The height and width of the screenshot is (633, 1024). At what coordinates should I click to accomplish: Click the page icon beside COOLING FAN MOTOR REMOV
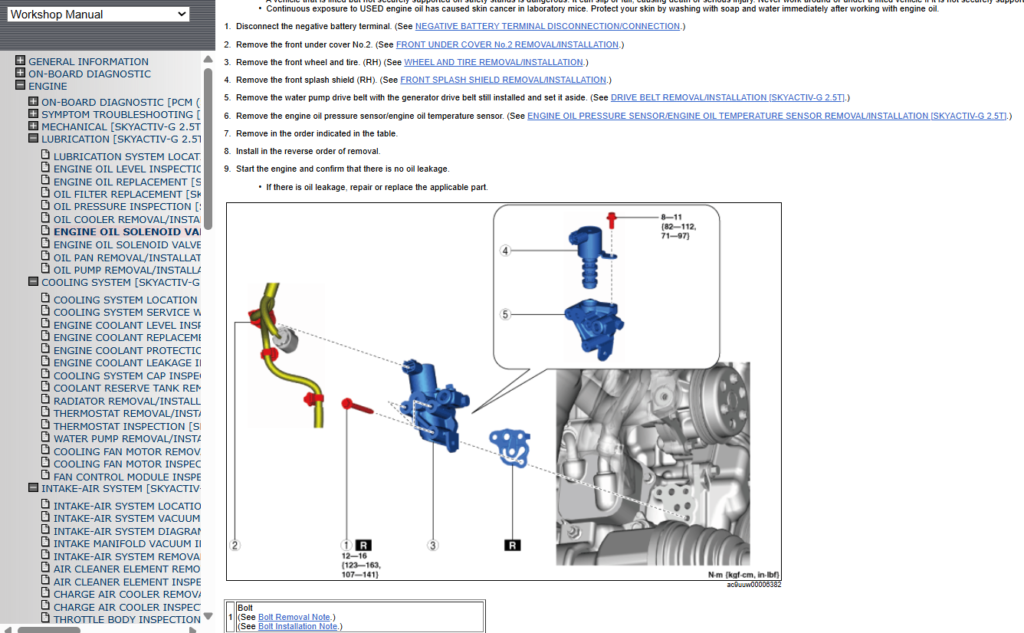pyautogui.click(x=45, y=451)
